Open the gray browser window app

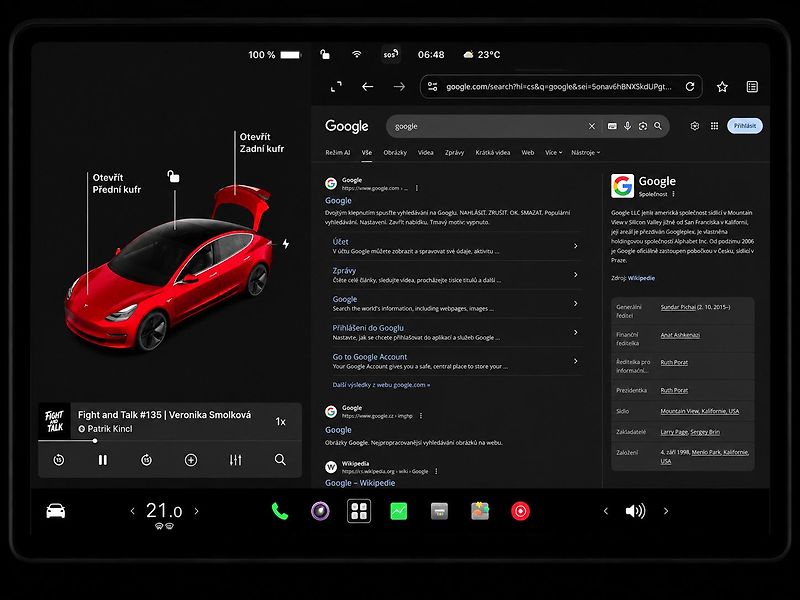tap(439, 511)
